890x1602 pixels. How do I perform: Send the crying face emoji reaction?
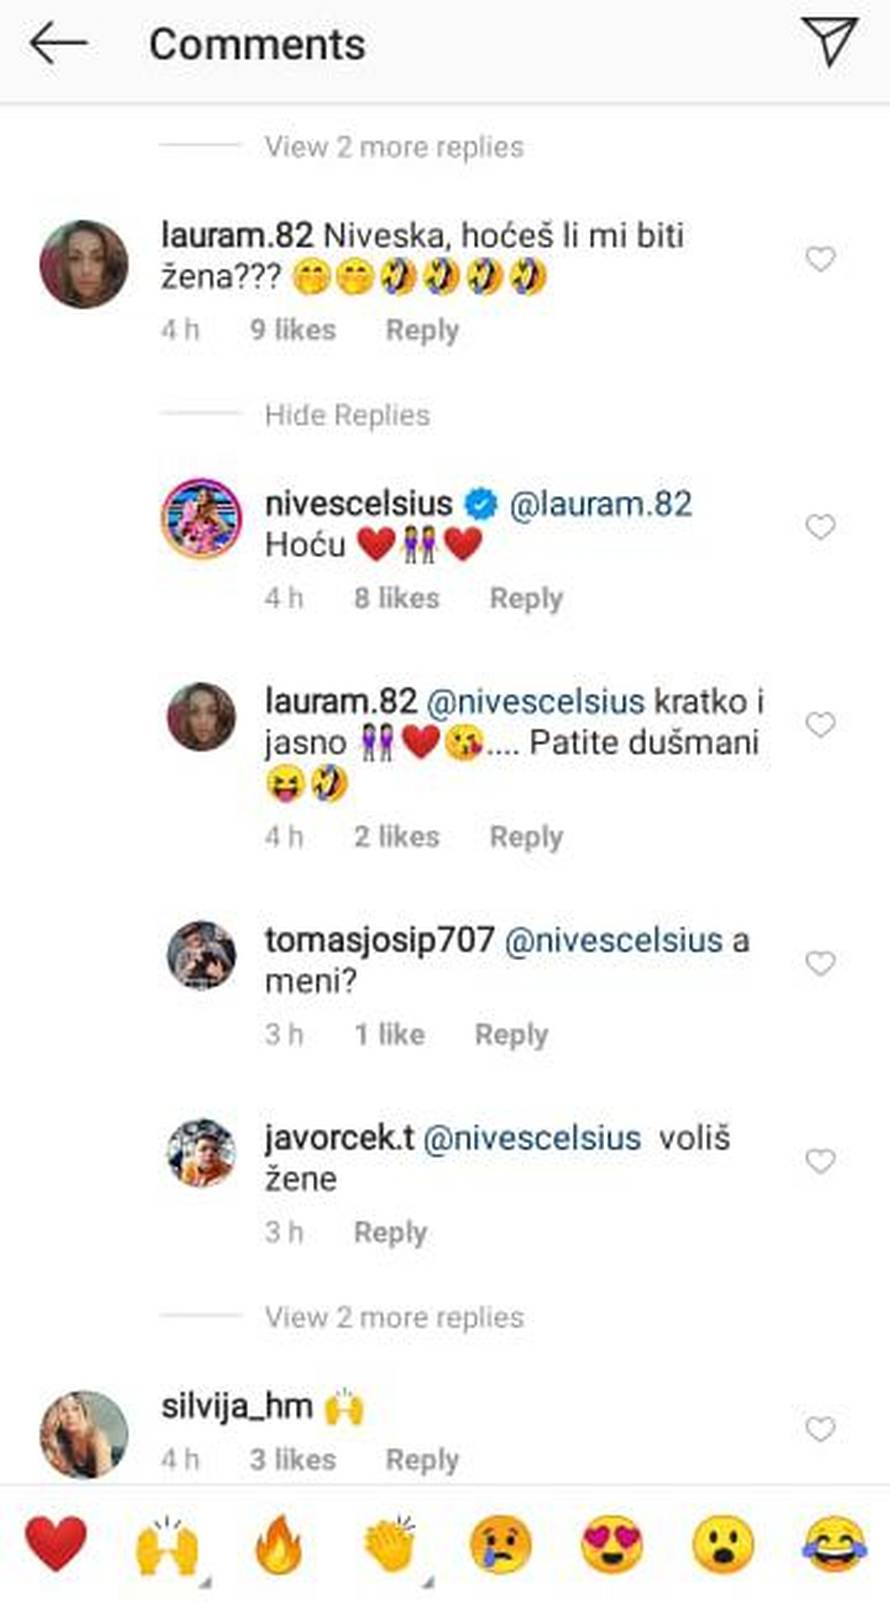click(501, 1543)
